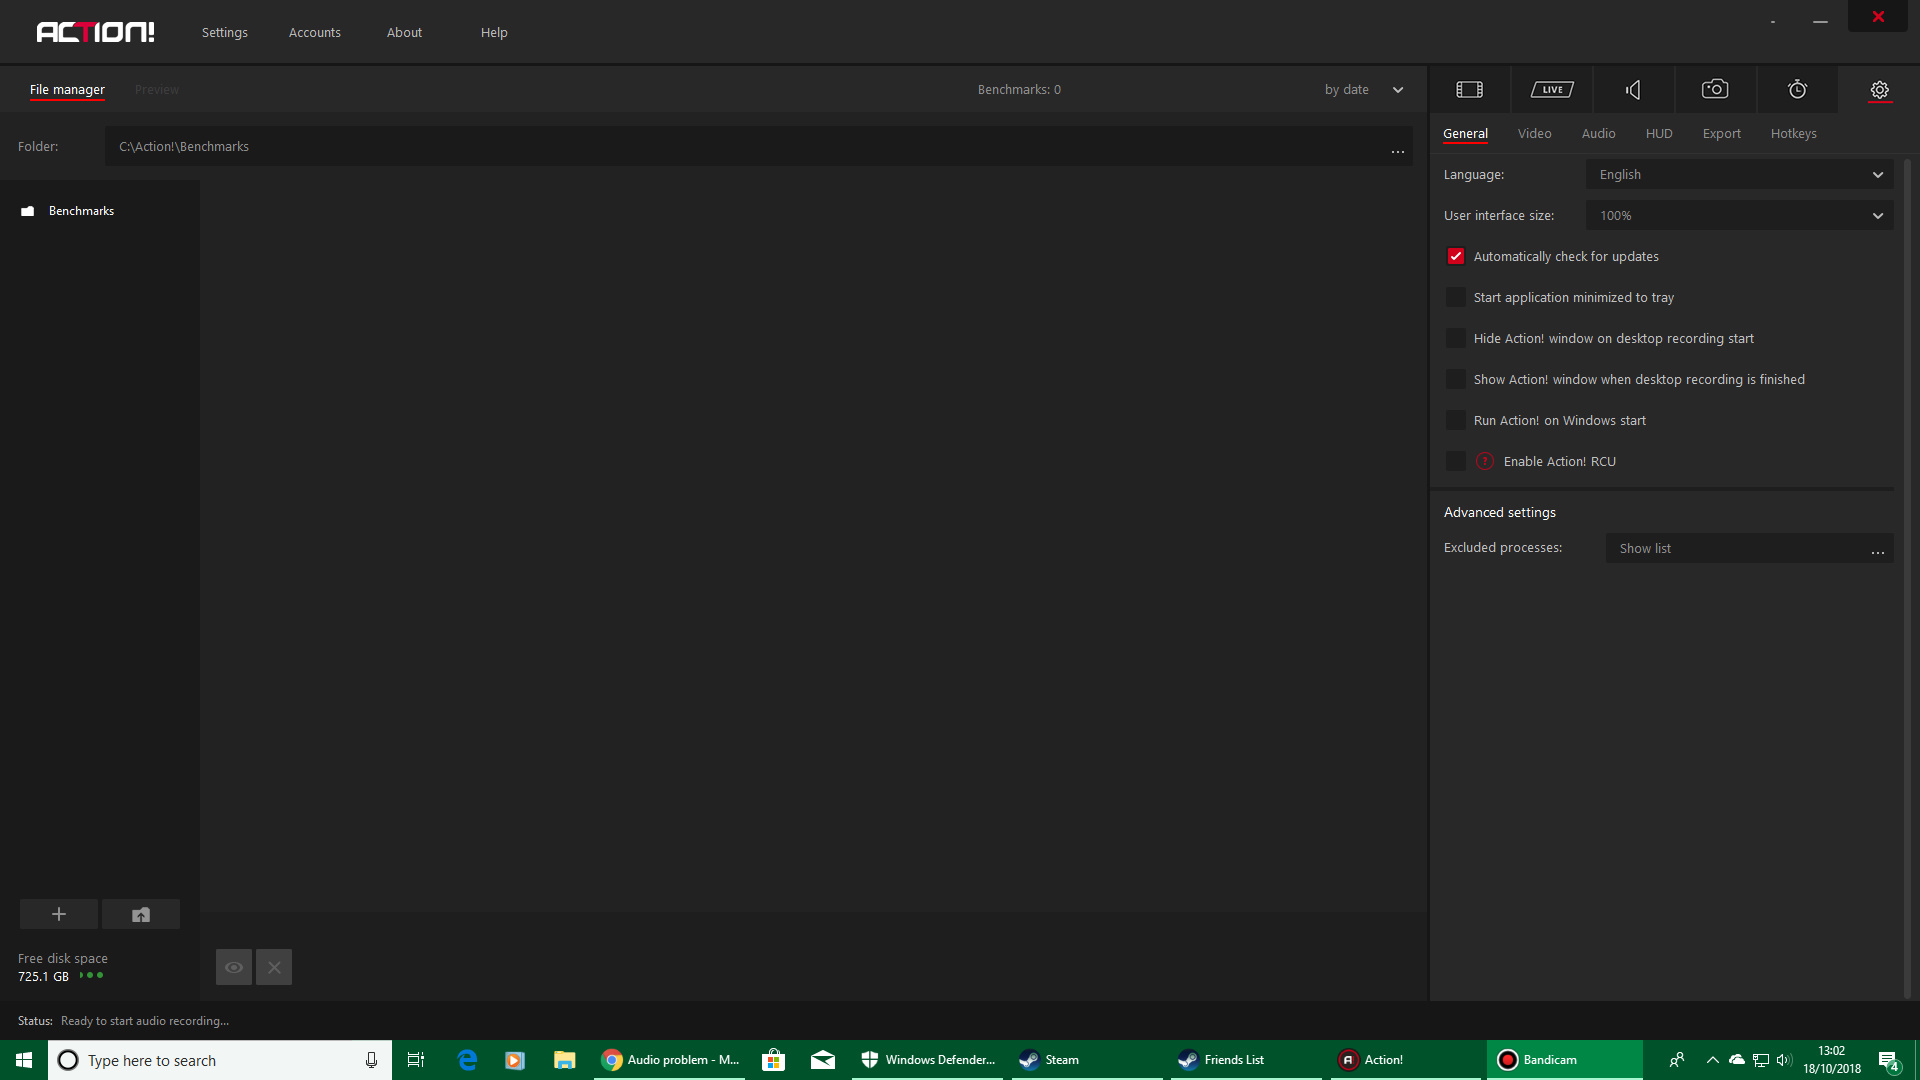
Task: Add a new folder with plus button
Action: pos(58,914)
